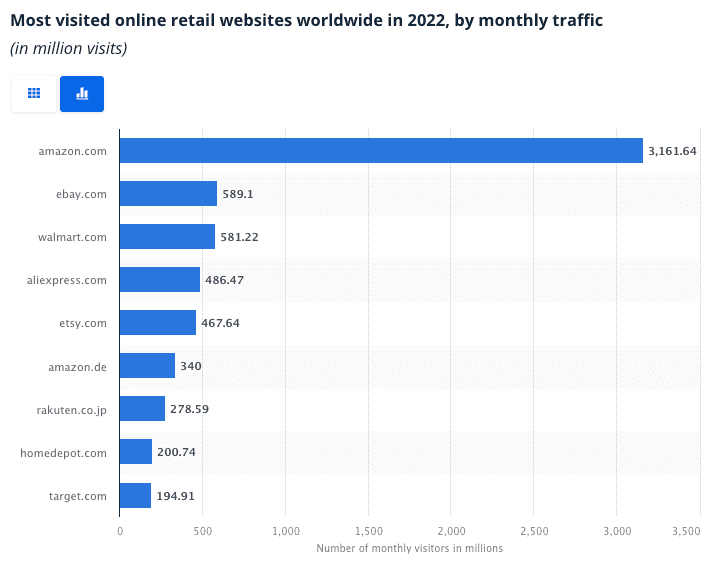Click the etsy.com axis label
Viewport: 724px width, 572px height.
83,323
